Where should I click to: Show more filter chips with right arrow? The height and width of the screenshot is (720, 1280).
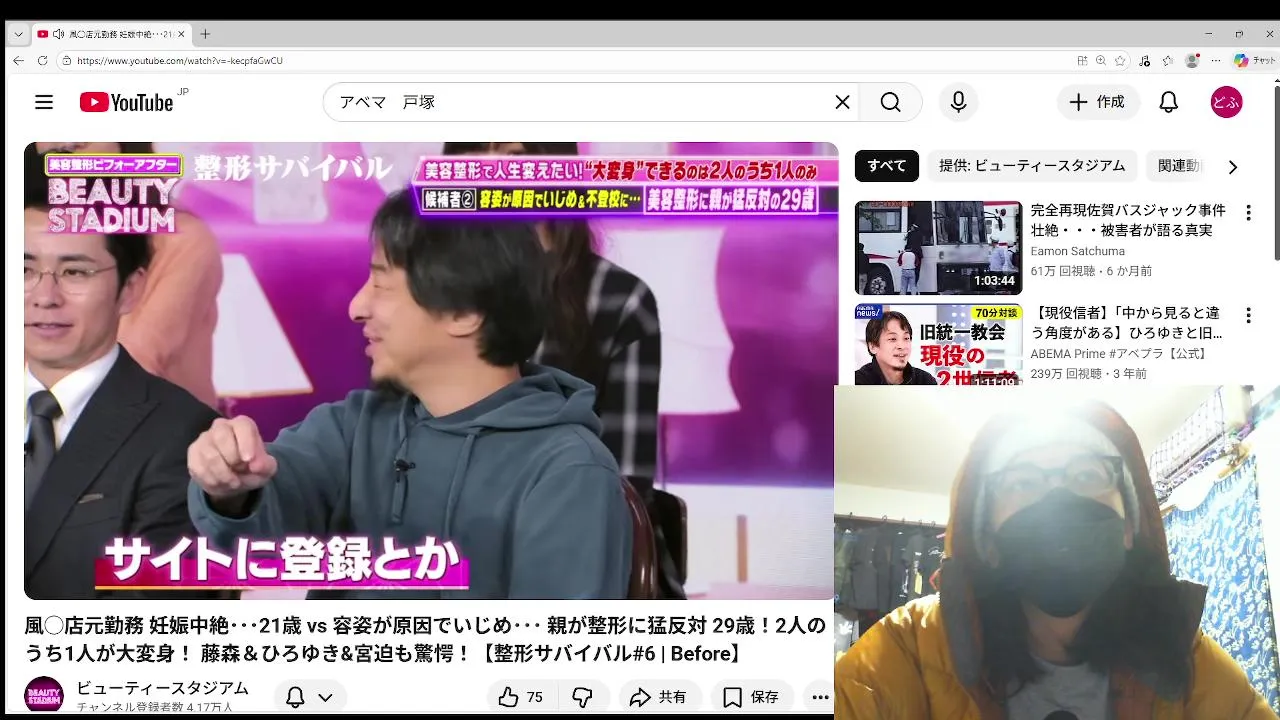[1232, 167]
